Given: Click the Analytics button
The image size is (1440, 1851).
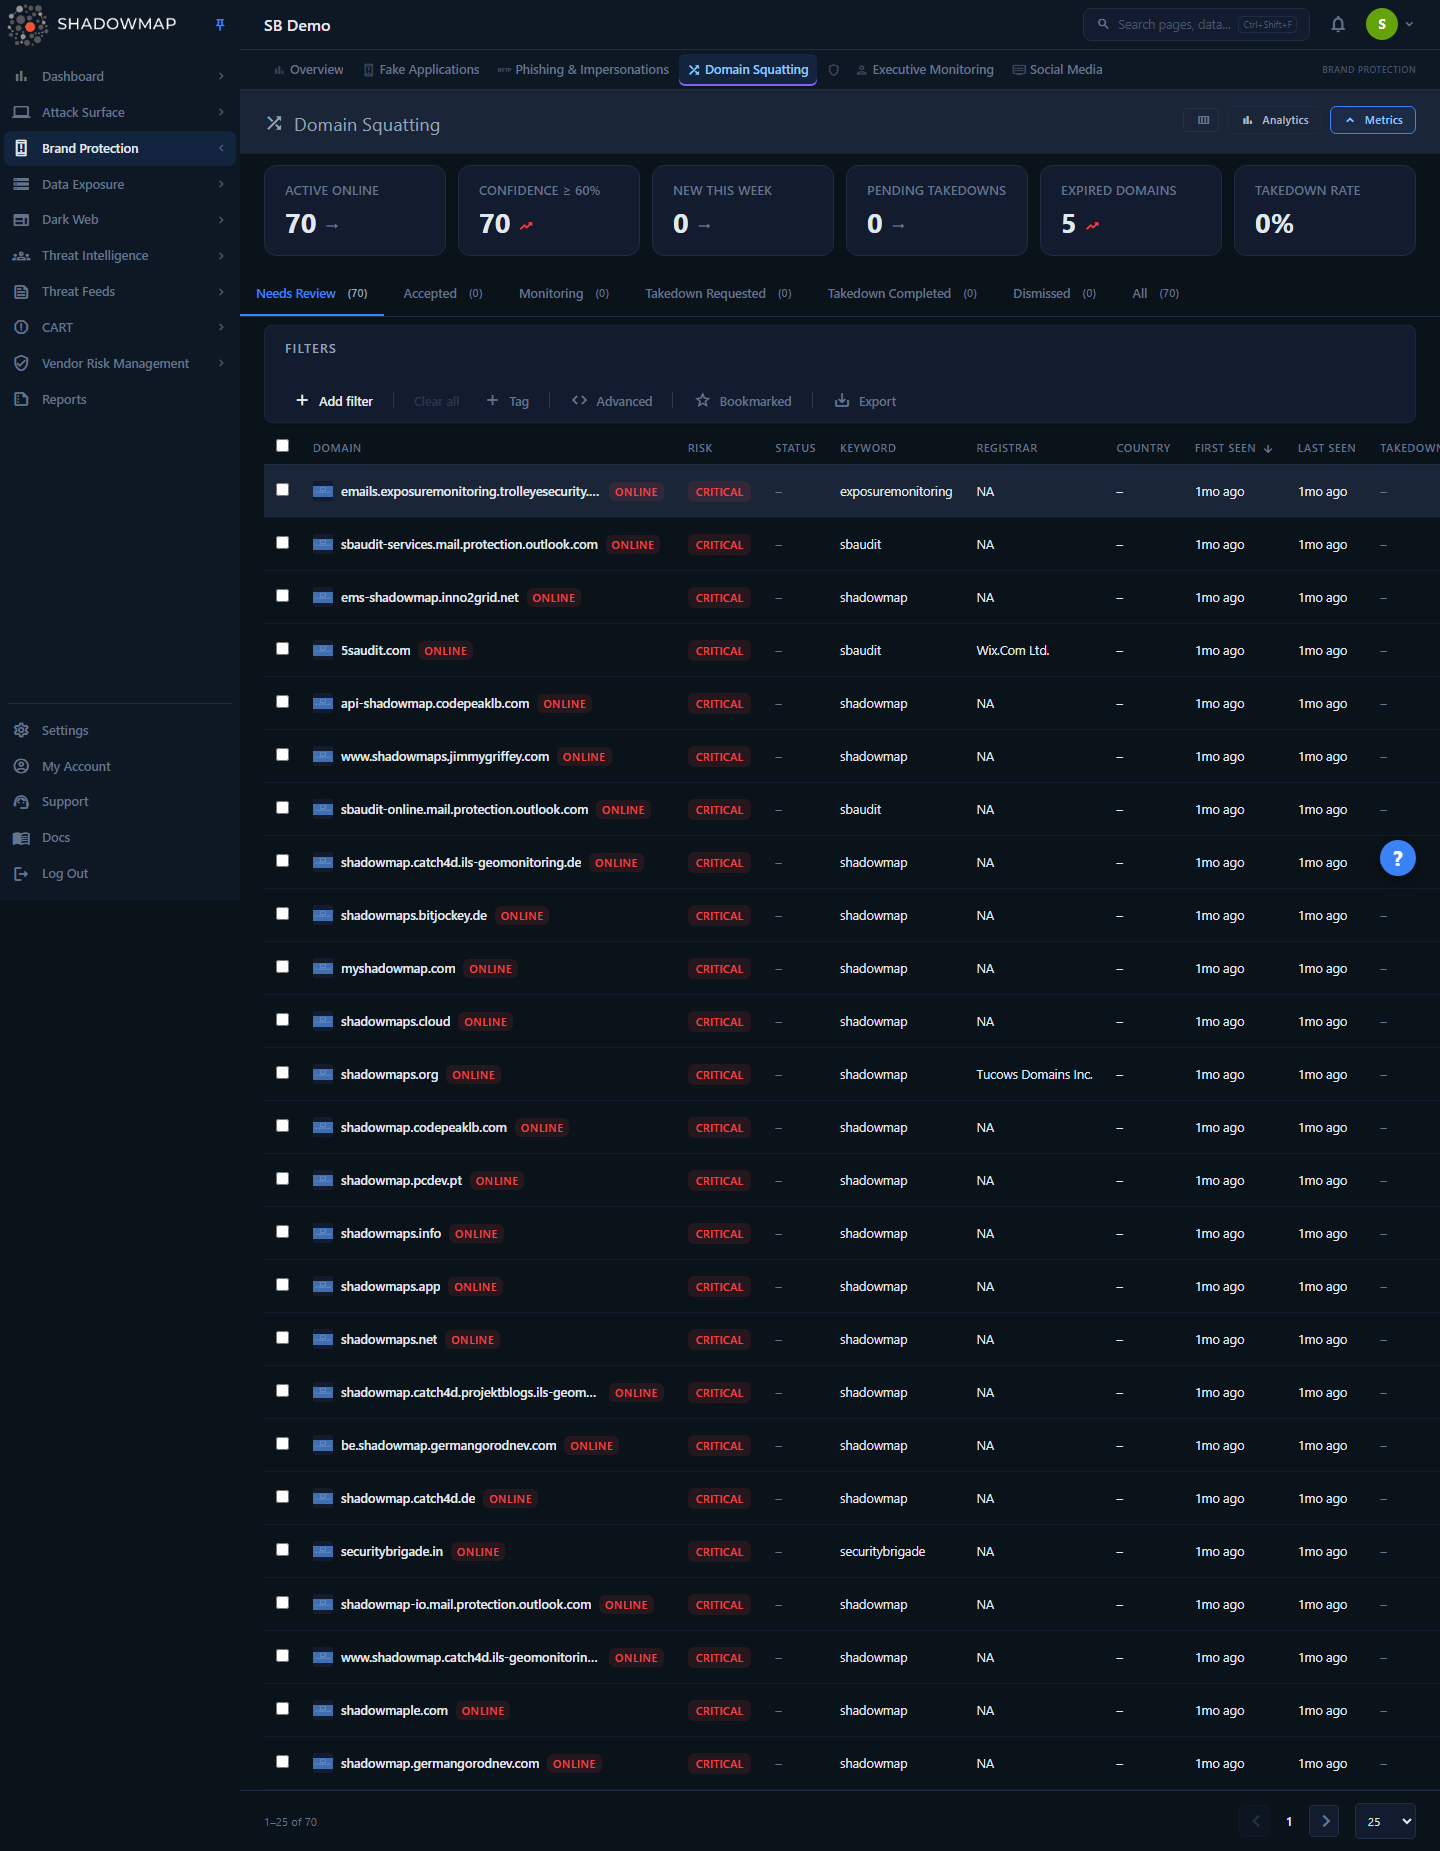Looking at the screenshot, I should pyautogui.click(x=1275, y=120).
